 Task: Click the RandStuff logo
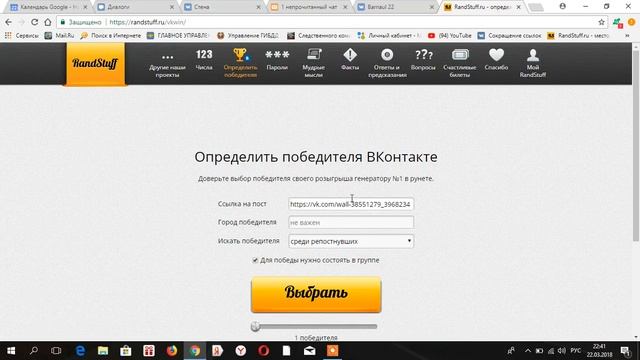[x=96, y=64]
